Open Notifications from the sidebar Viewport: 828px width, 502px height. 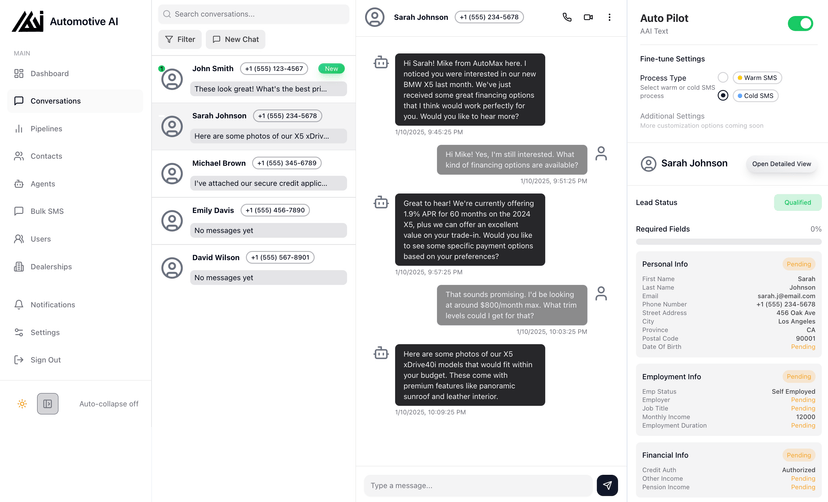tap(52, 305)
